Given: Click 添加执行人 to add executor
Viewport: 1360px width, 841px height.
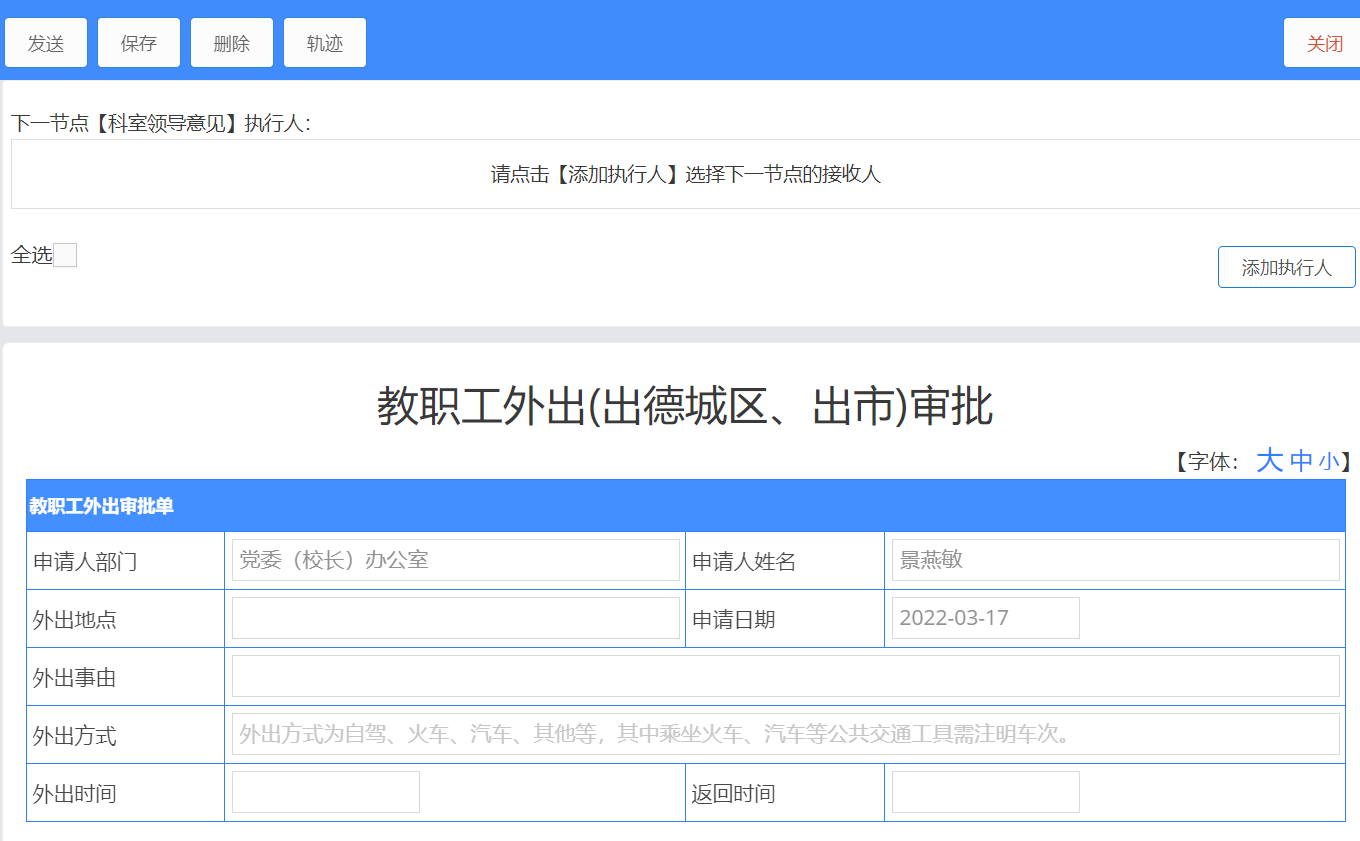Looking at the screenshot, I should click(x=1286, y=267).
